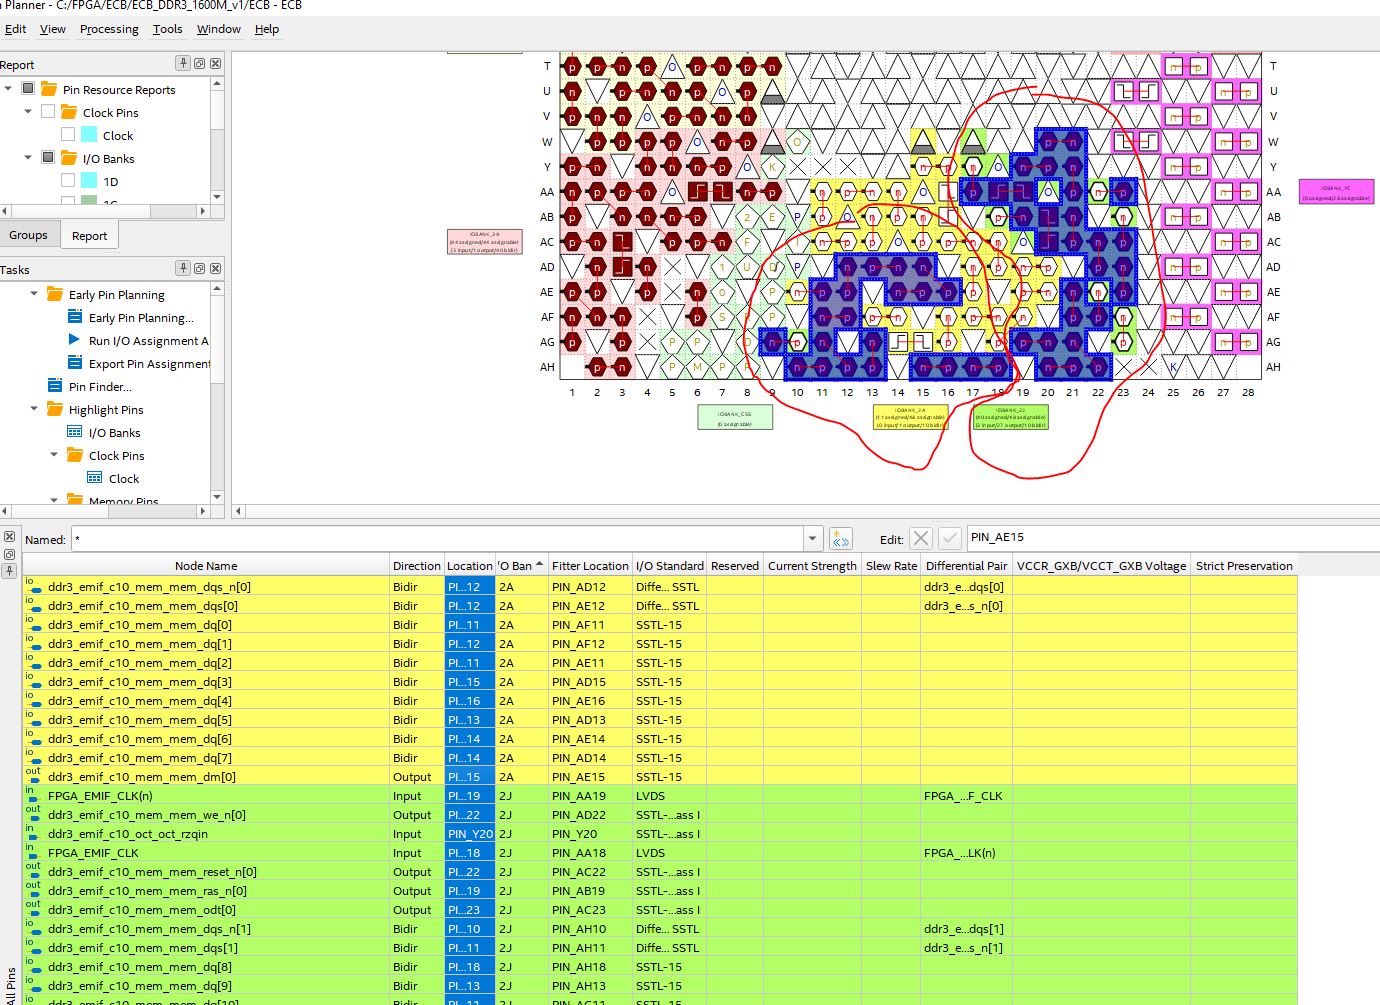This screenshot has height=1005, width=1380.
Task: Toggle the I/O Banks checkbox in Report
Action: click(48, 158)
